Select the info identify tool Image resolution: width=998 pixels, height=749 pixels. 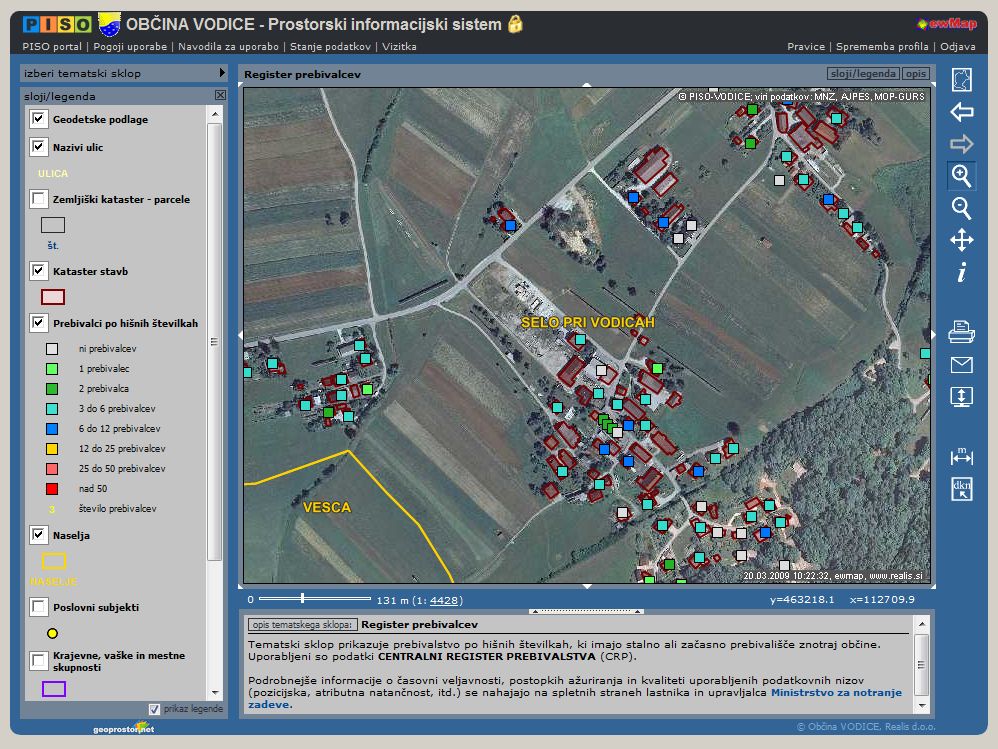[x=961, y=272]
